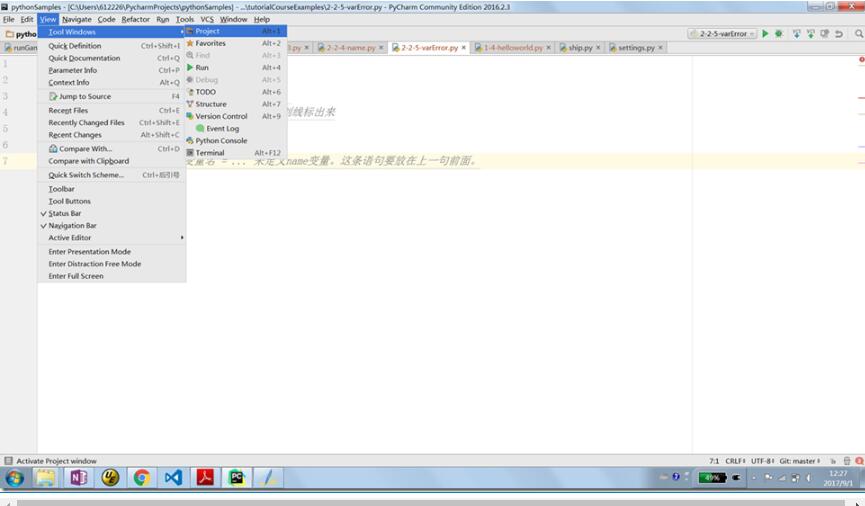
Task: Open Structure tool window entry
Action: [x=236, y=104]
